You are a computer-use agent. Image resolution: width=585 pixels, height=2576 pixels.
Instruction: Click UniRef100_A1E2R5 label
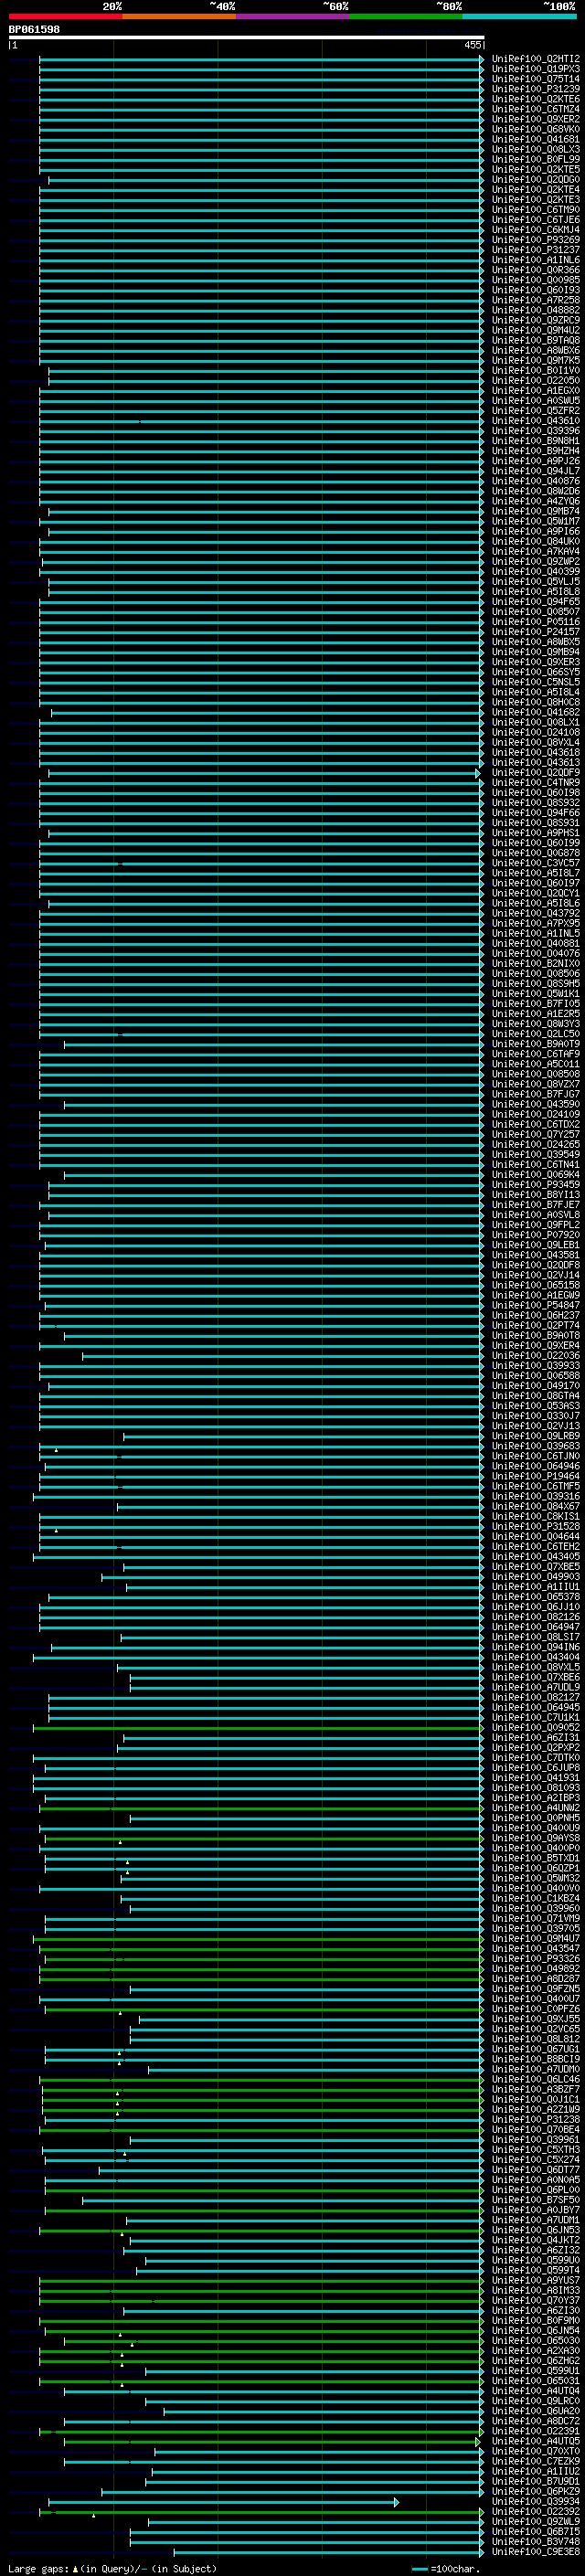[536, 1013]
